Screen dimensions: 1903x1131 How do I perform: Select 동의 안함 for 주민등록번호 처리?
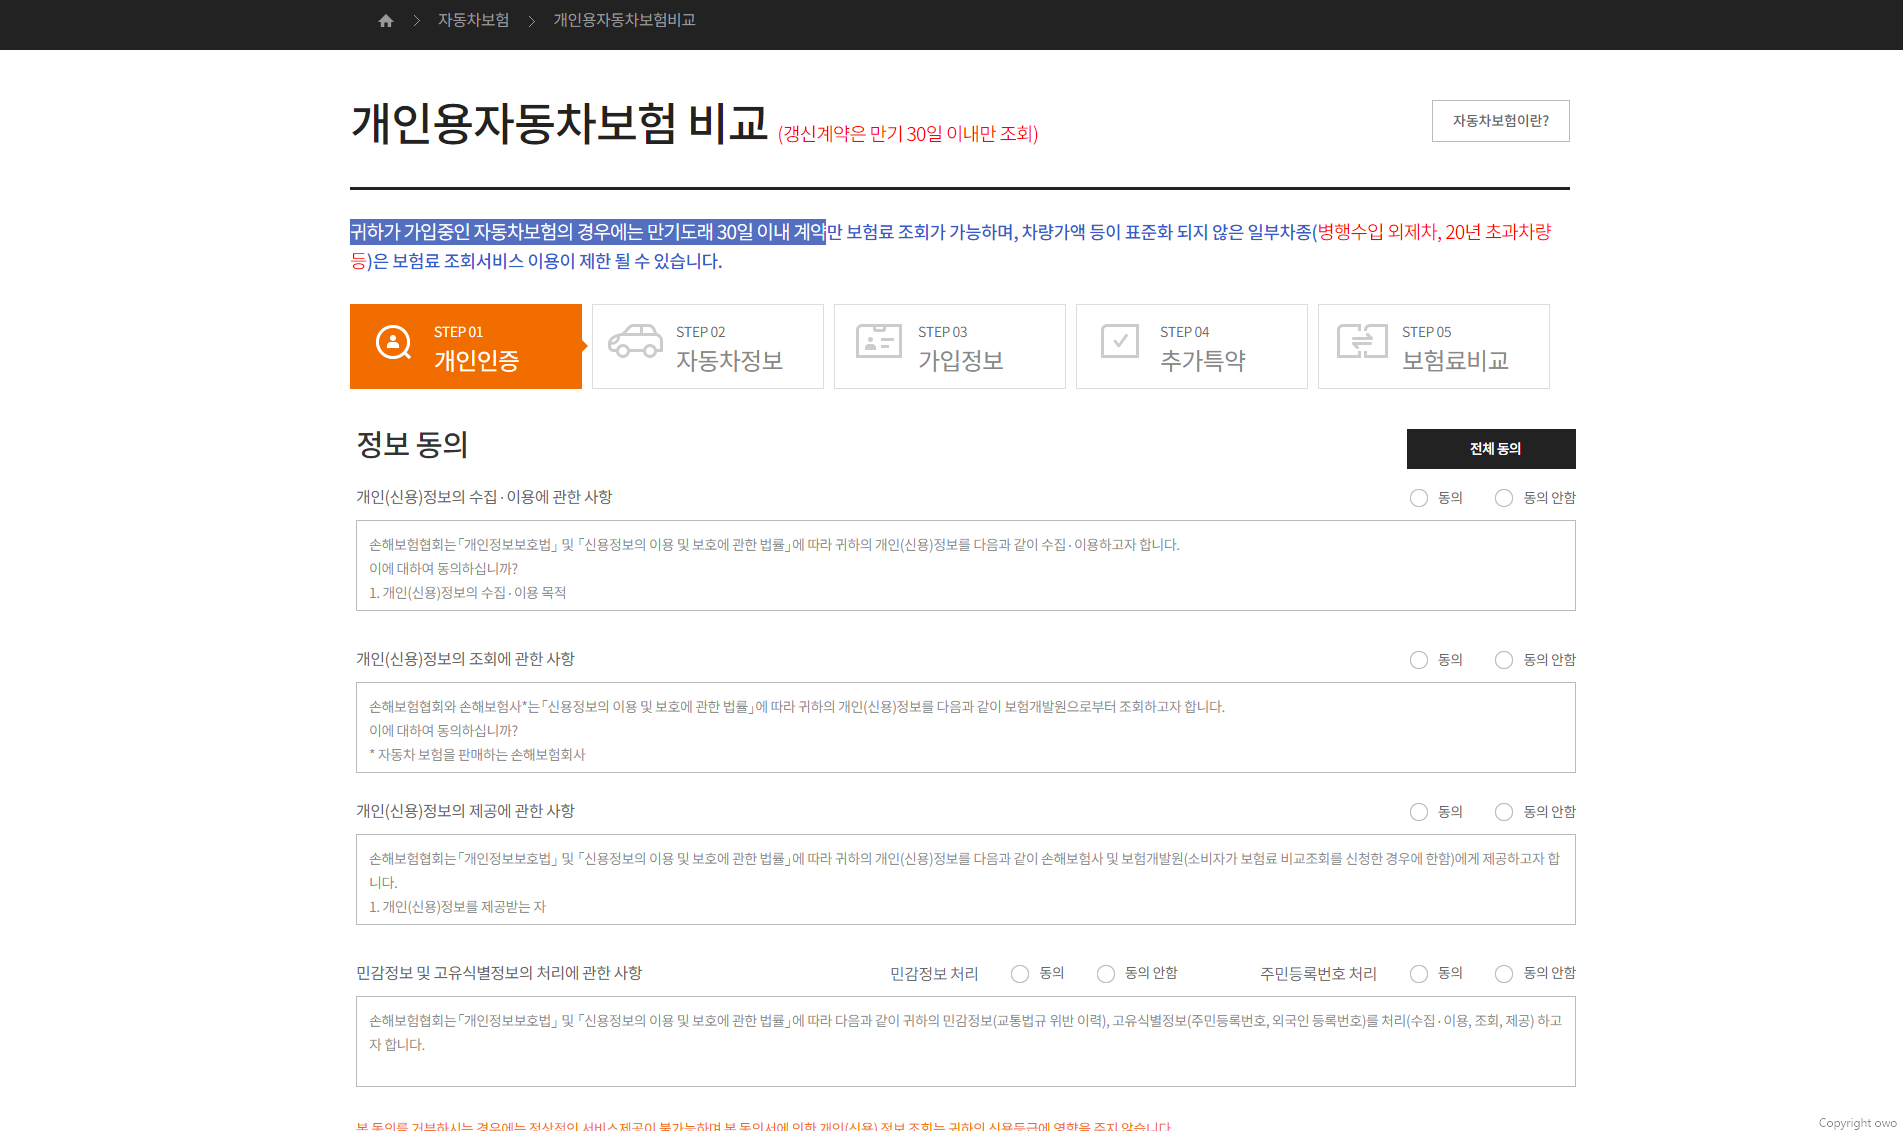(x=1504, y=974)
